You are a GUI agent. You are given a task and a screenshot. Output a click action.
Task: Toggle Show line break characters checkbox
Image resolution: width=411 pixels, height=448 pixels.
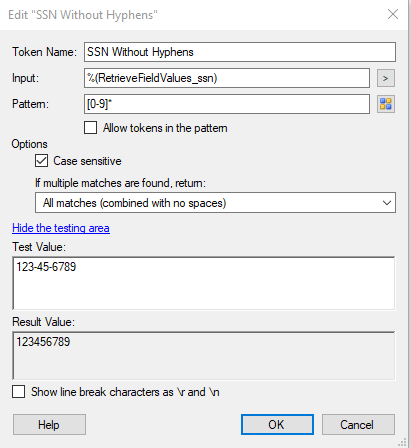pyautogui.click(x=19, y=392)
